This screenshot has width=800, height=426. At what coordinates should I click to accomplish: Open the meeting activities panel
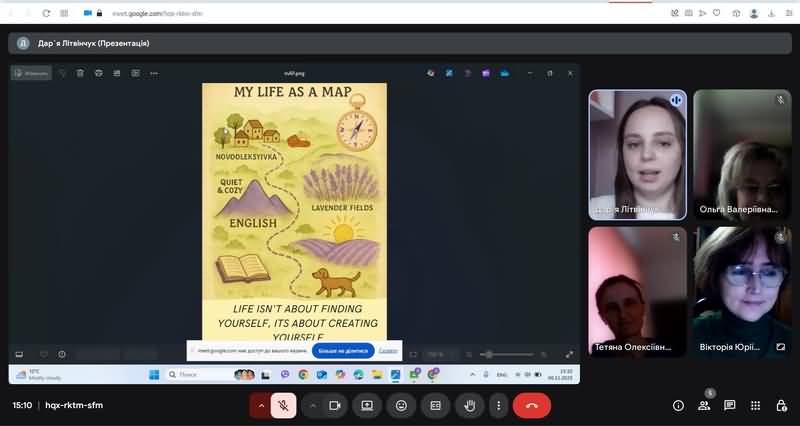click(x=755, y=405)
